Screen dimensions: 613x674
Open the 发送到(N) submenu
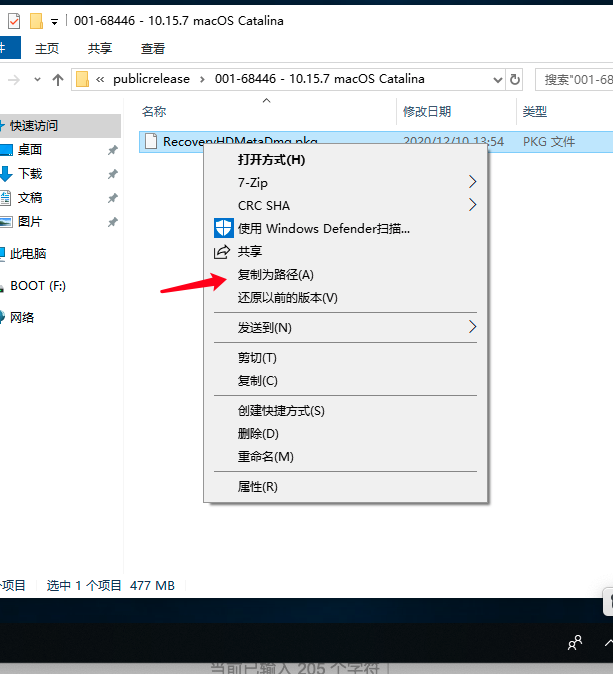pyautogui.click(x=345, y=328)
